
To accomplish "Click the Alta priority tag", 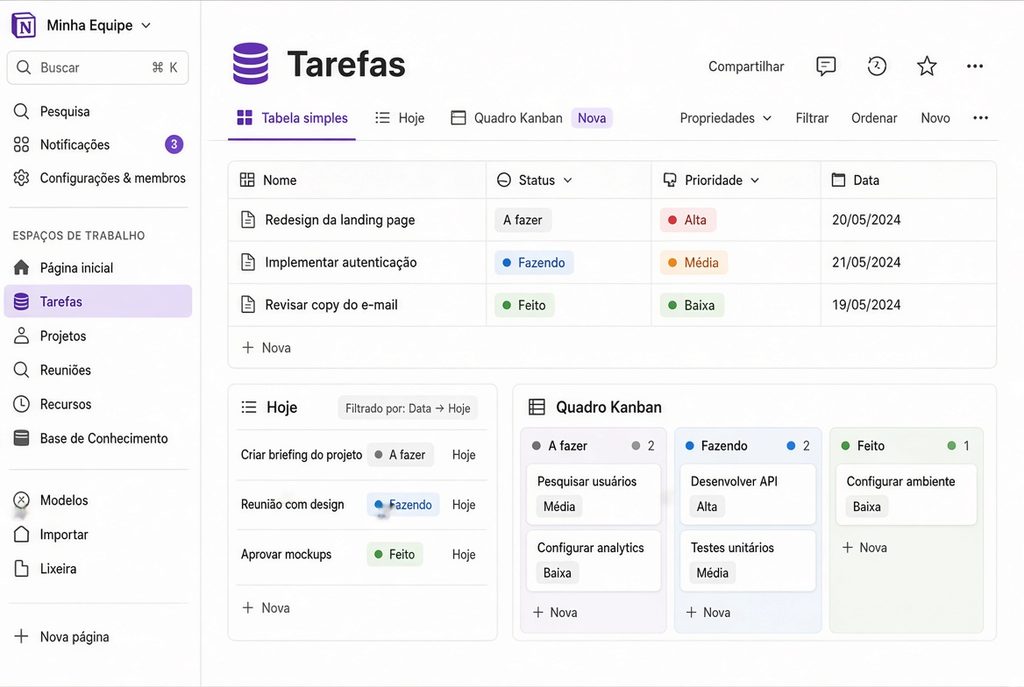I will pyautogui.click(x=688, y=220).
